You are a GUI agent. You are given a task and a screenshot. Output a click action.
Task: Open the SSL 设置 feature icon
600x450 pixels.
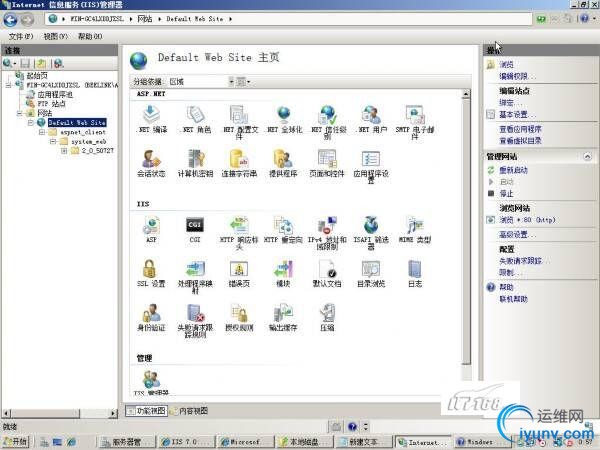(x=152, y=273)
